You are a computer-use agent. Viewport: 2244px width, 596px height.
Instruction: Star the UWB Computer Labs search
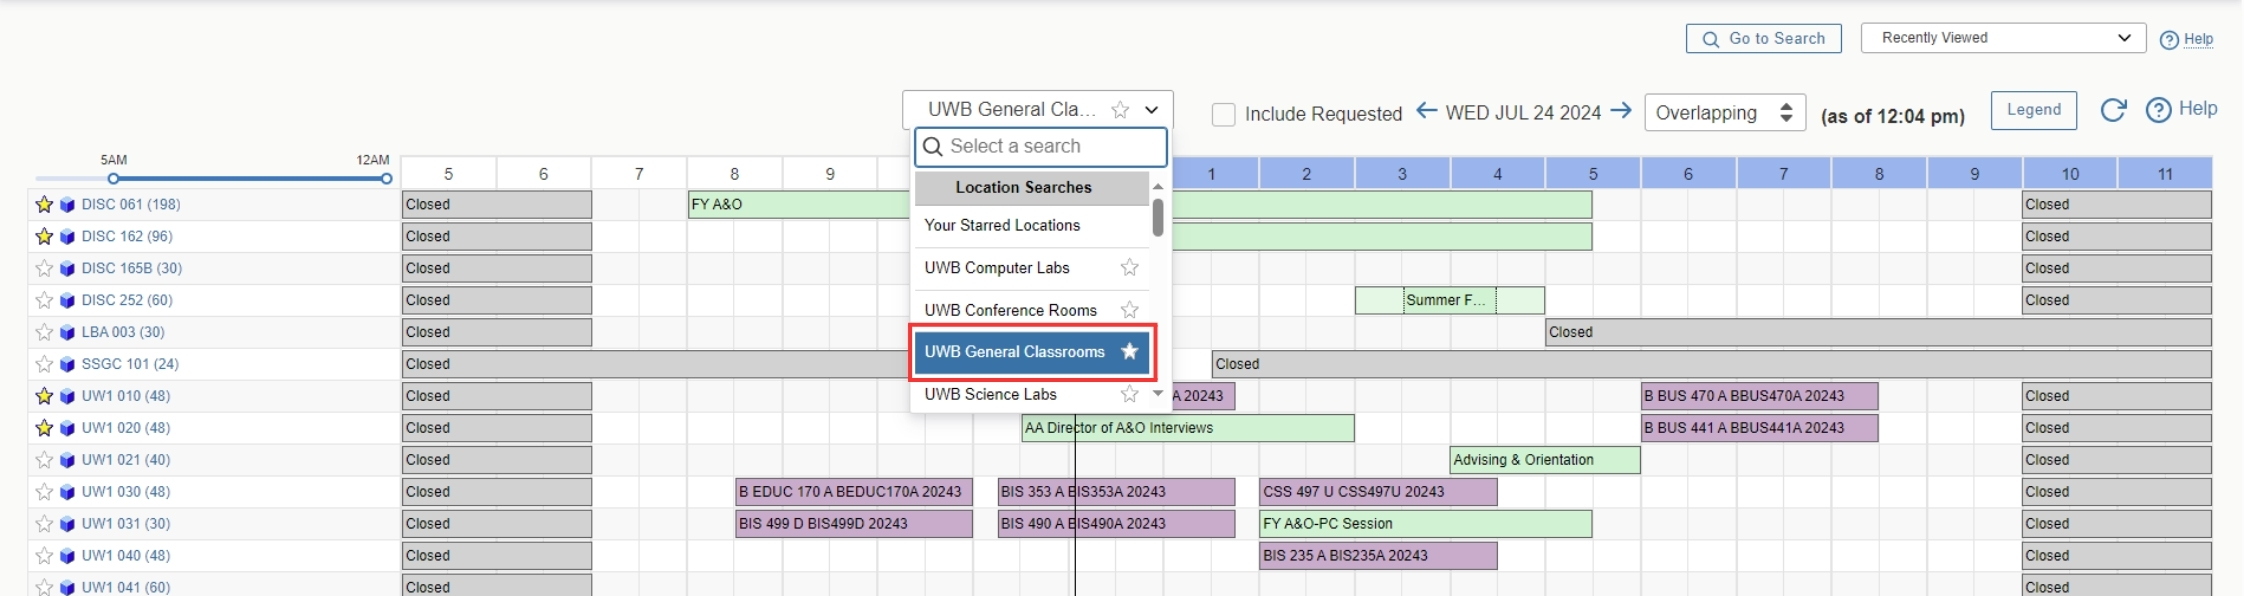coord(1129,268)
